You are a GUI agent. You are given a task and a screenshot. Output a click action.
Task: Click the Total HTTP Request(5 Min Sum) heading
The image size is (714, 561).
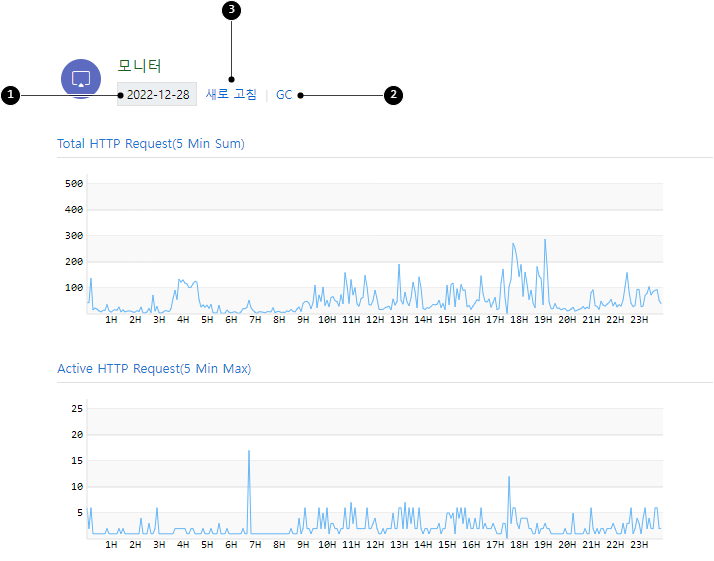click(151, 143)
